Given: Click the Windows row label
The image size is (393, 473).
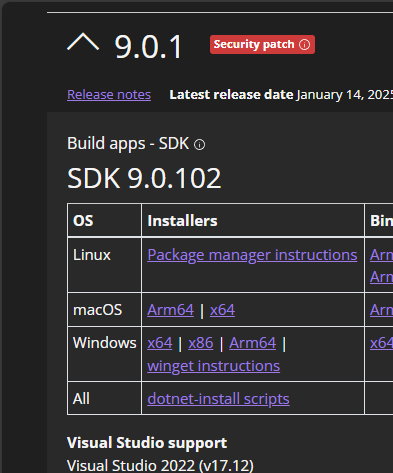Looking at the screenshot, I should click(x=105, y=343).
